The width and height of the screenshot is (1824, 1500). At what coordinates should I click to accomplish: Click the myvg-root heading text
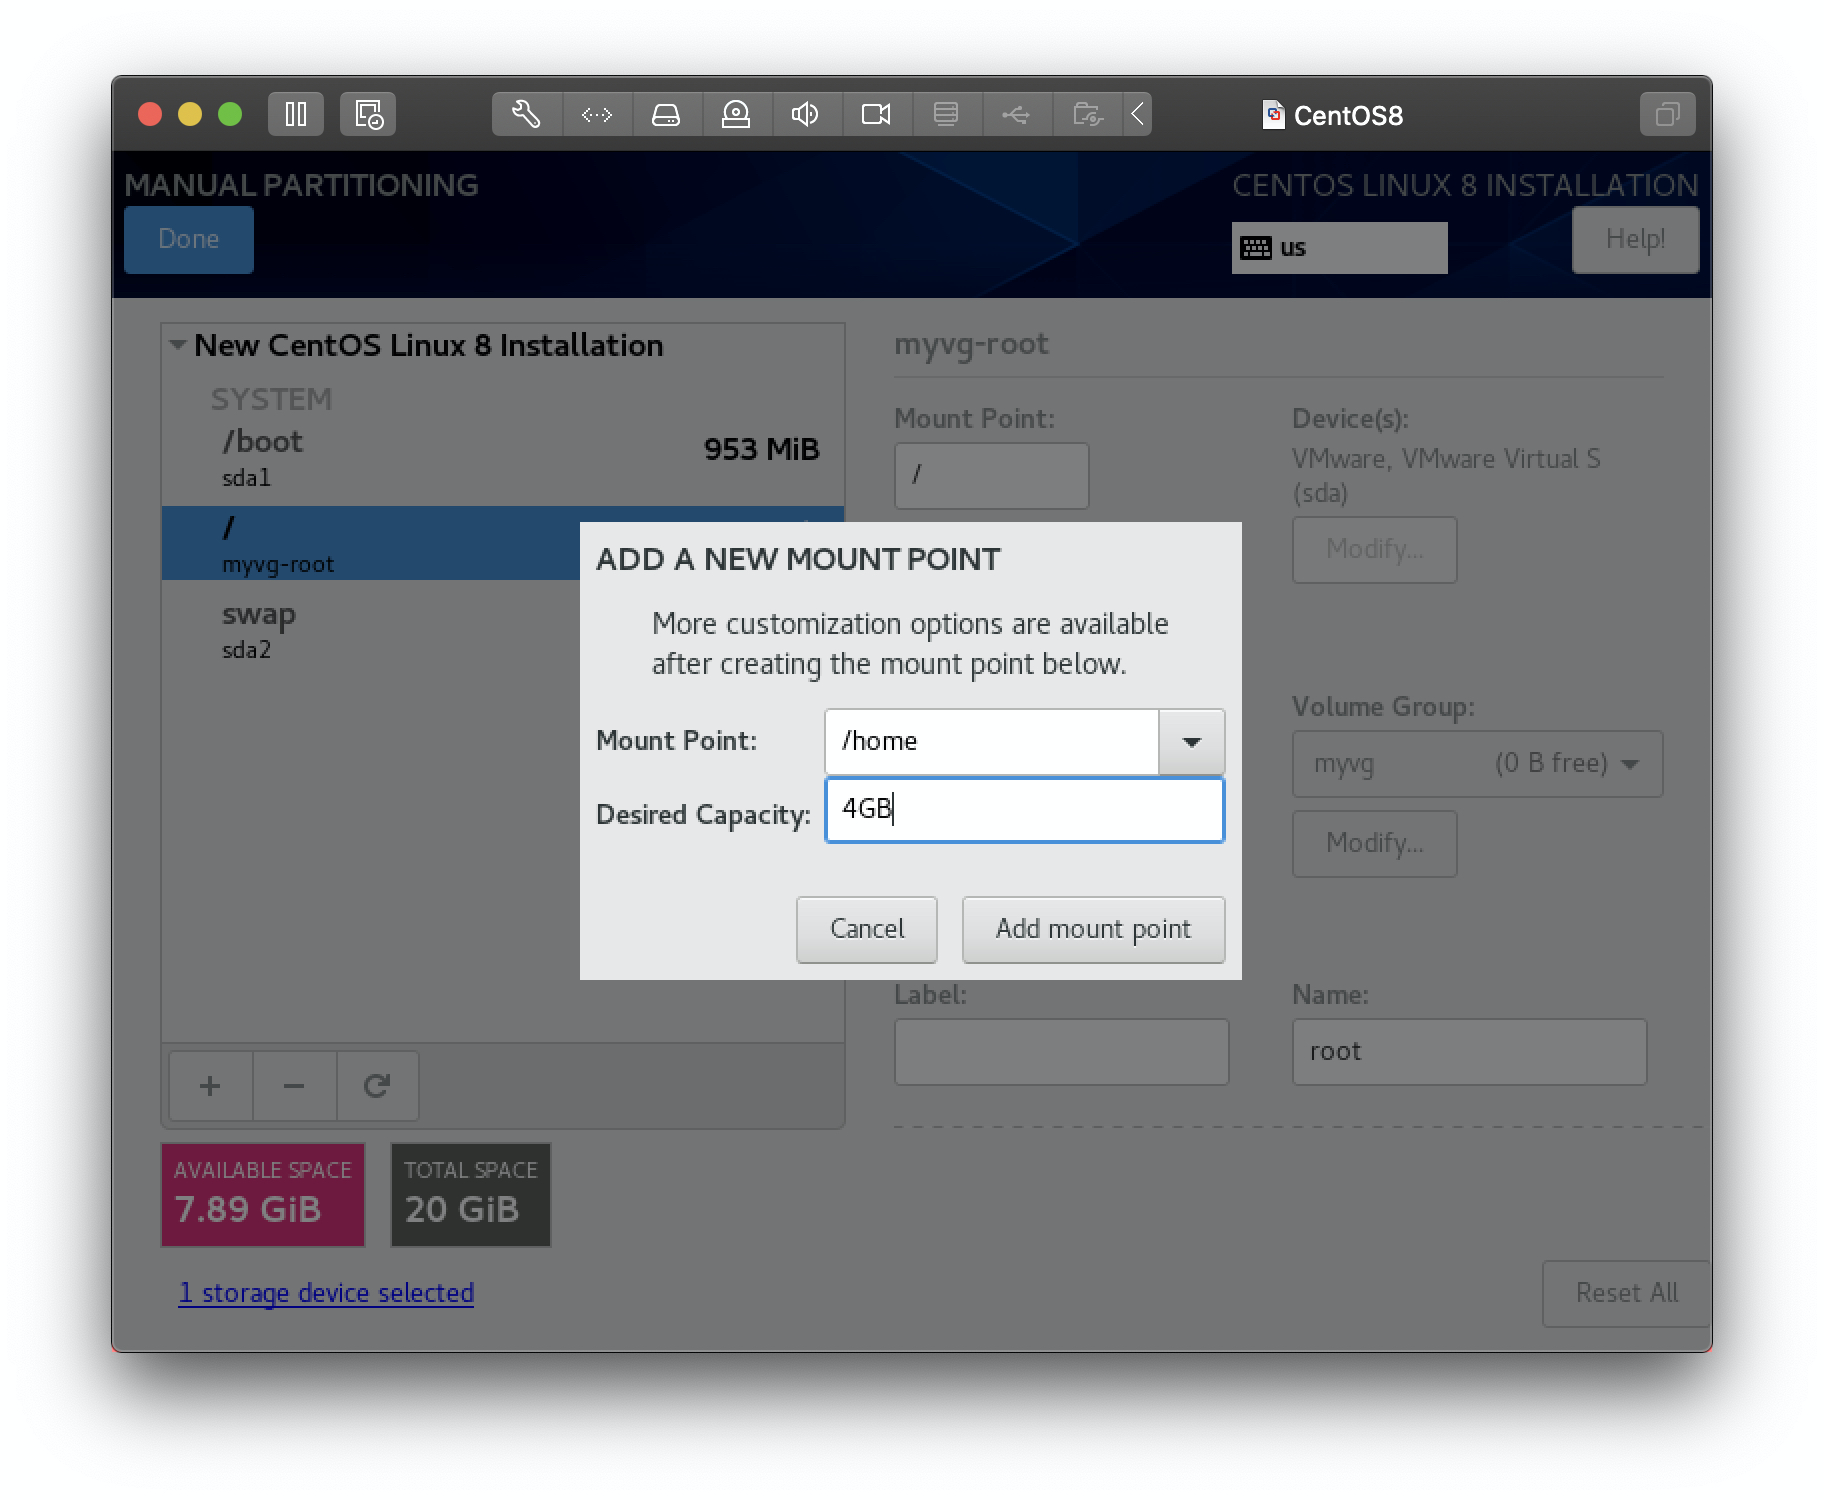click(971, 344)
